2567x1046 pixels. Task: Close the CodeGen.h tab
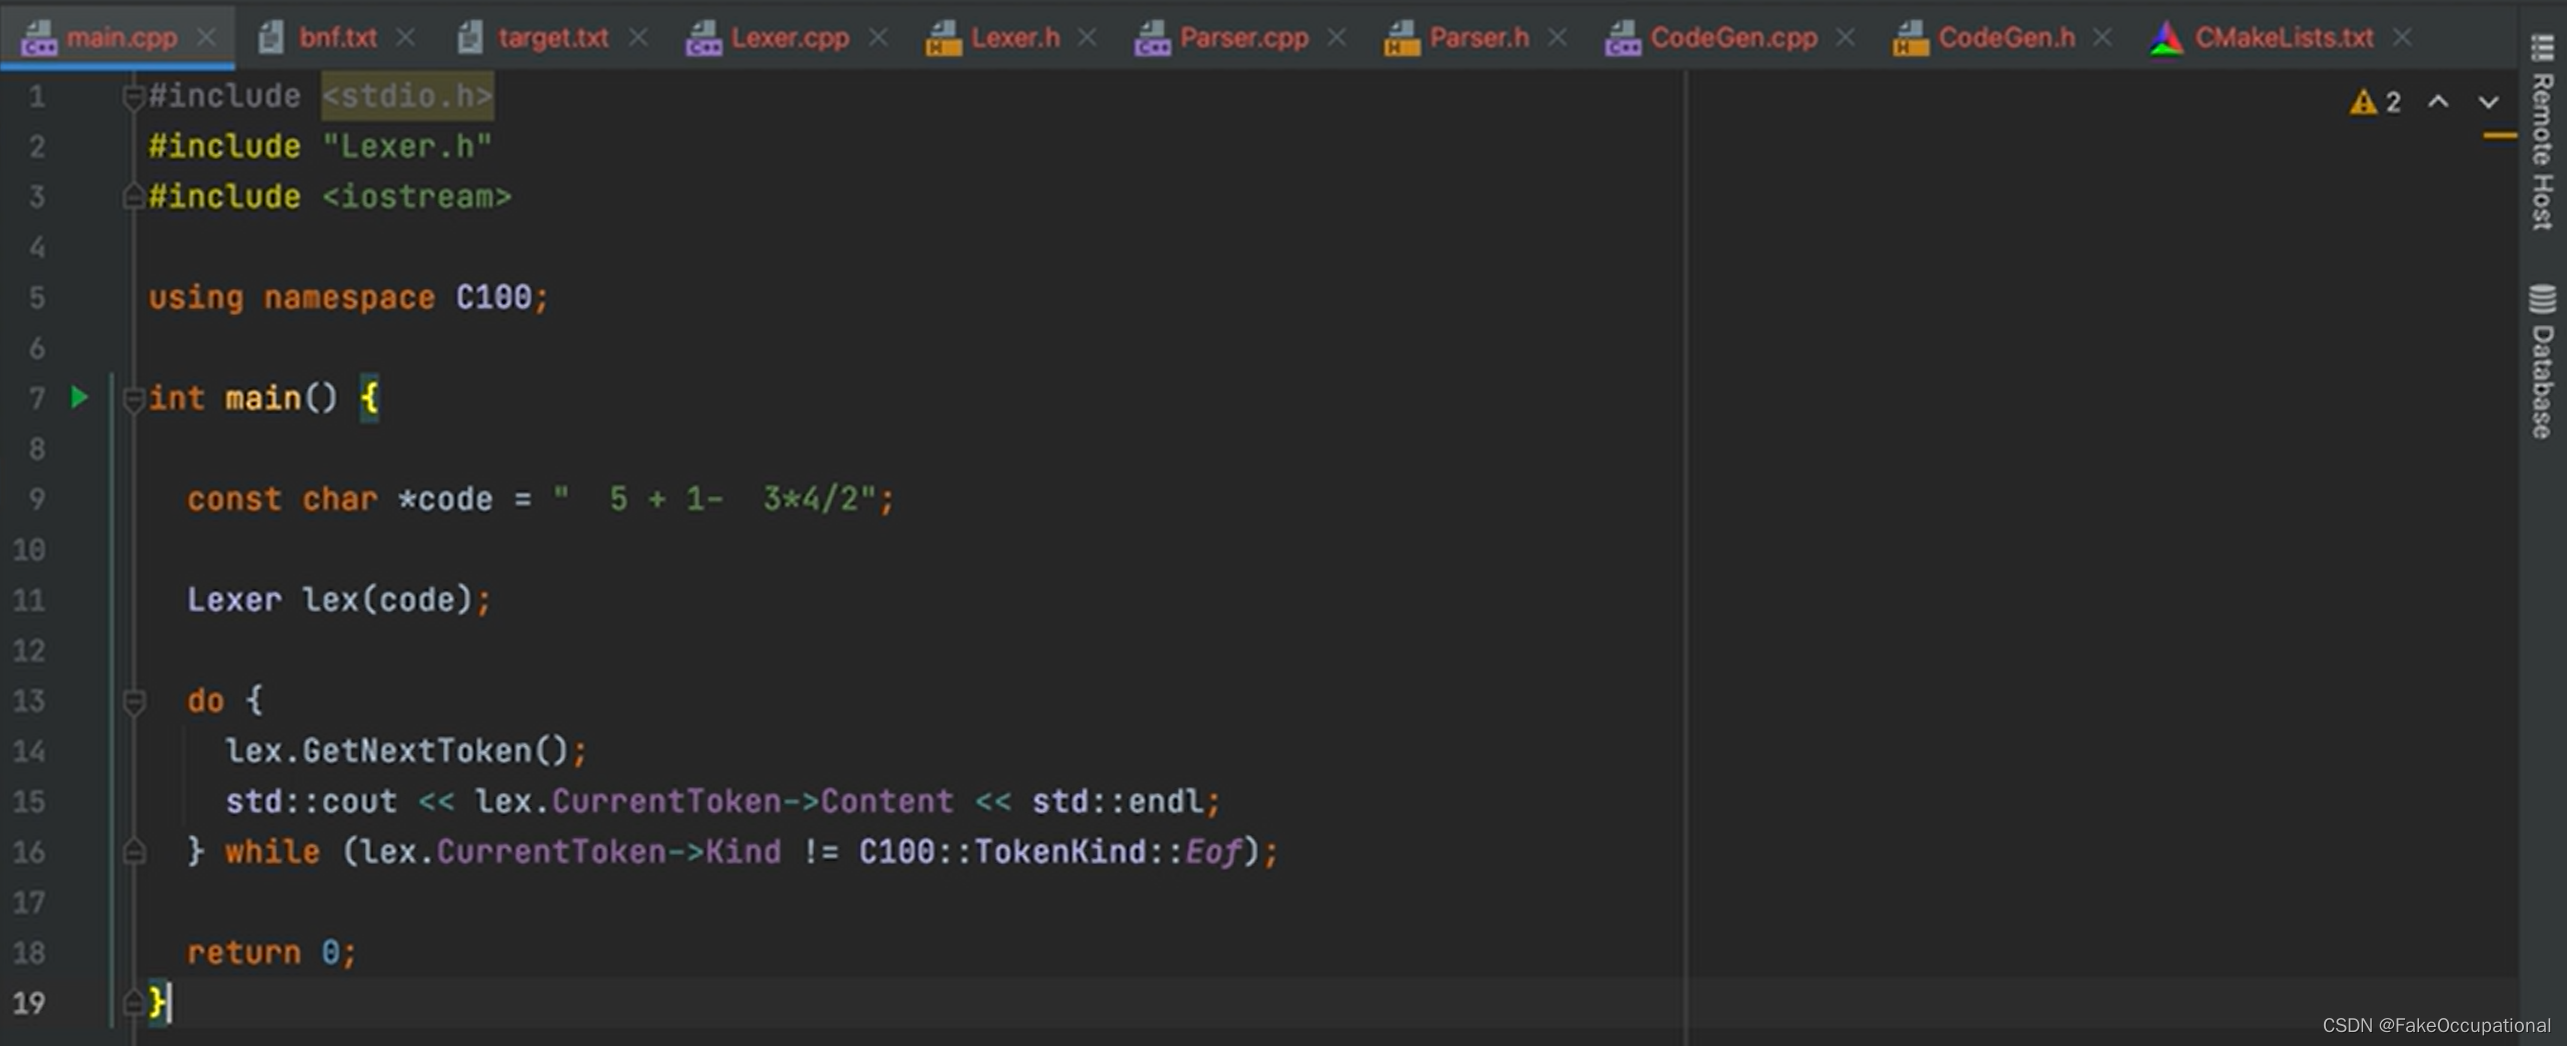[x=2103, y=38]
